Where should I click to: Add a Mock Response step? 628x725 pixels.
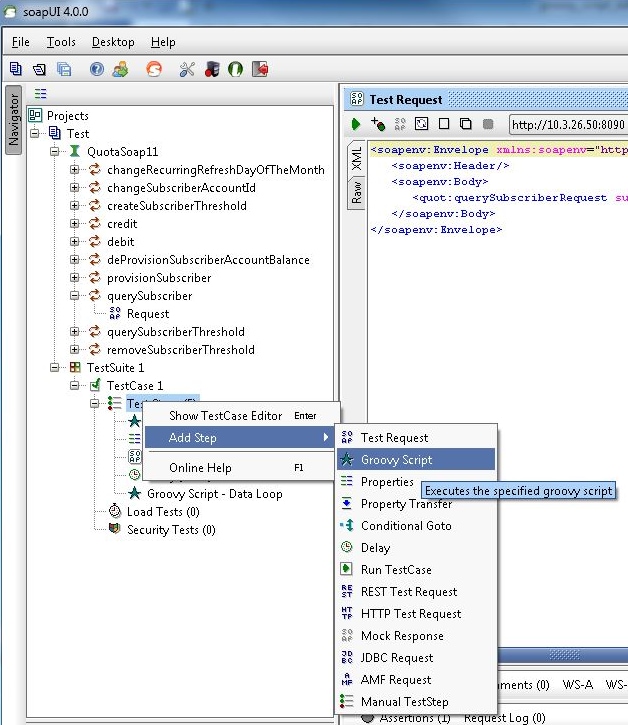[x=416, y=636]
